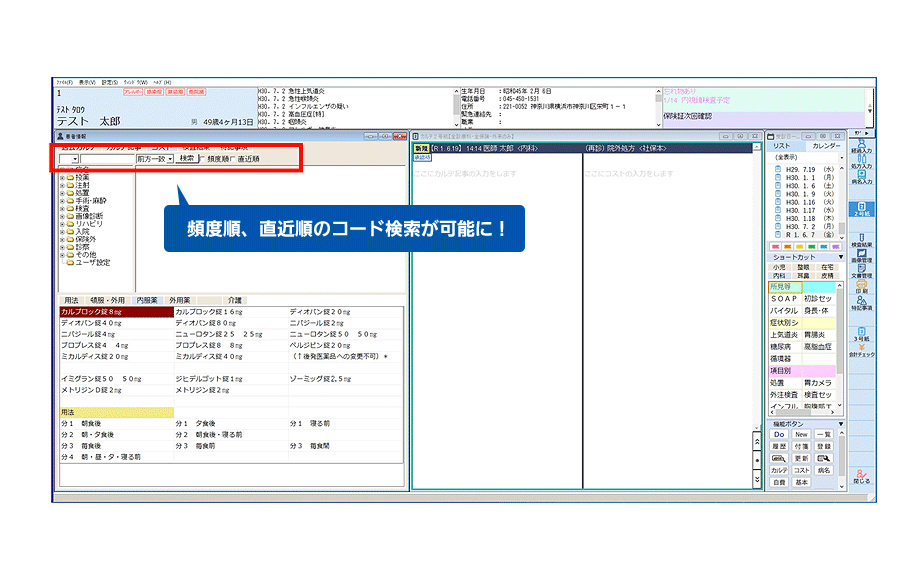Click the green flag marker icon

[x=811, y=246]
